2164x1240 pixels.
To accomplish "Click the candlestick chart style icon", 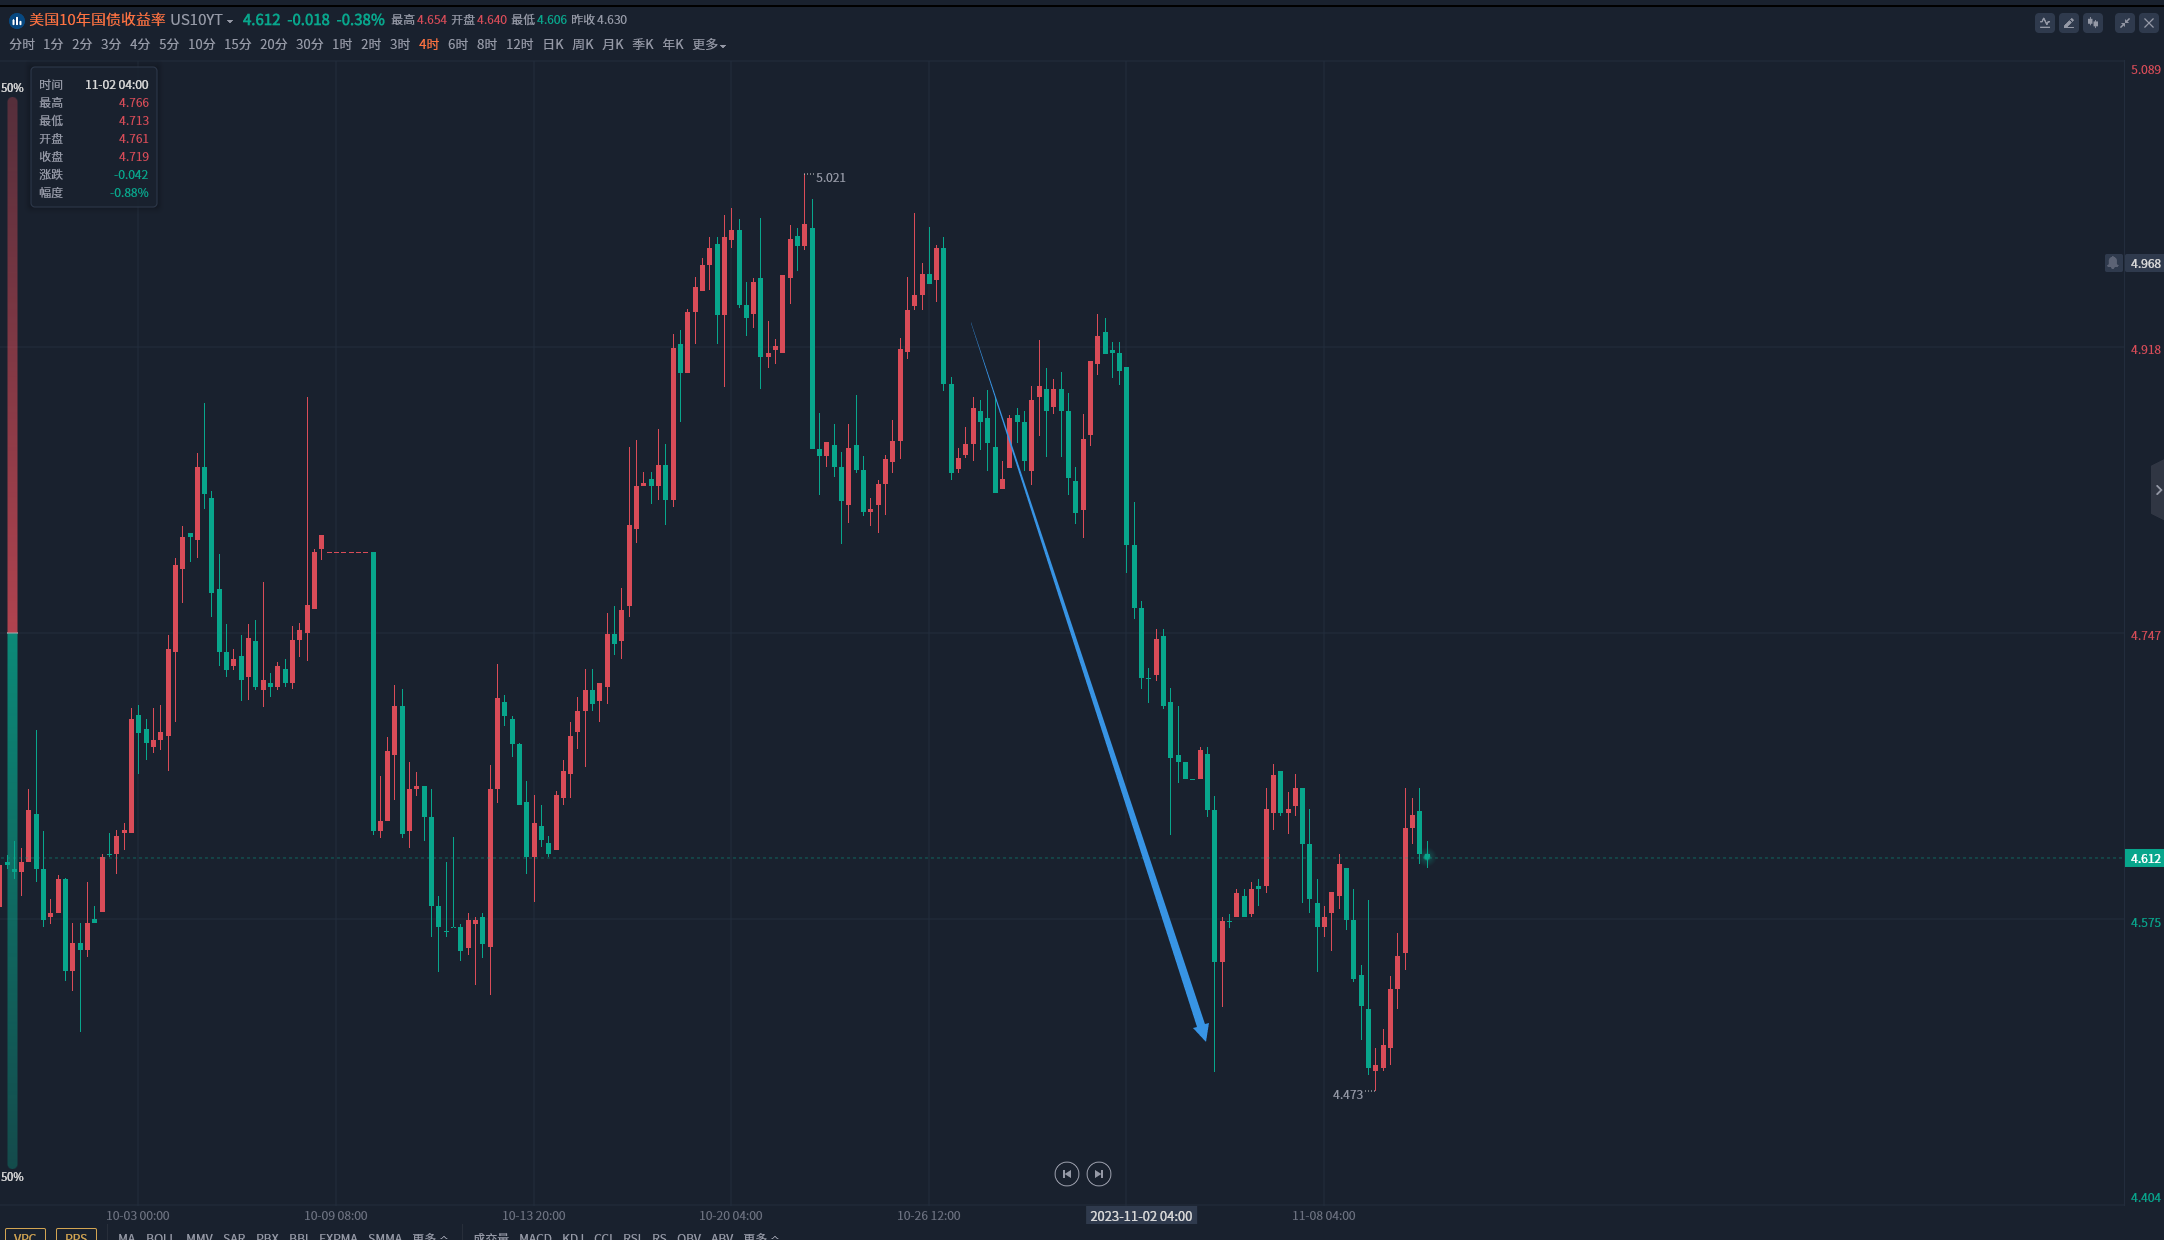I will click(x=2092, y=22).
